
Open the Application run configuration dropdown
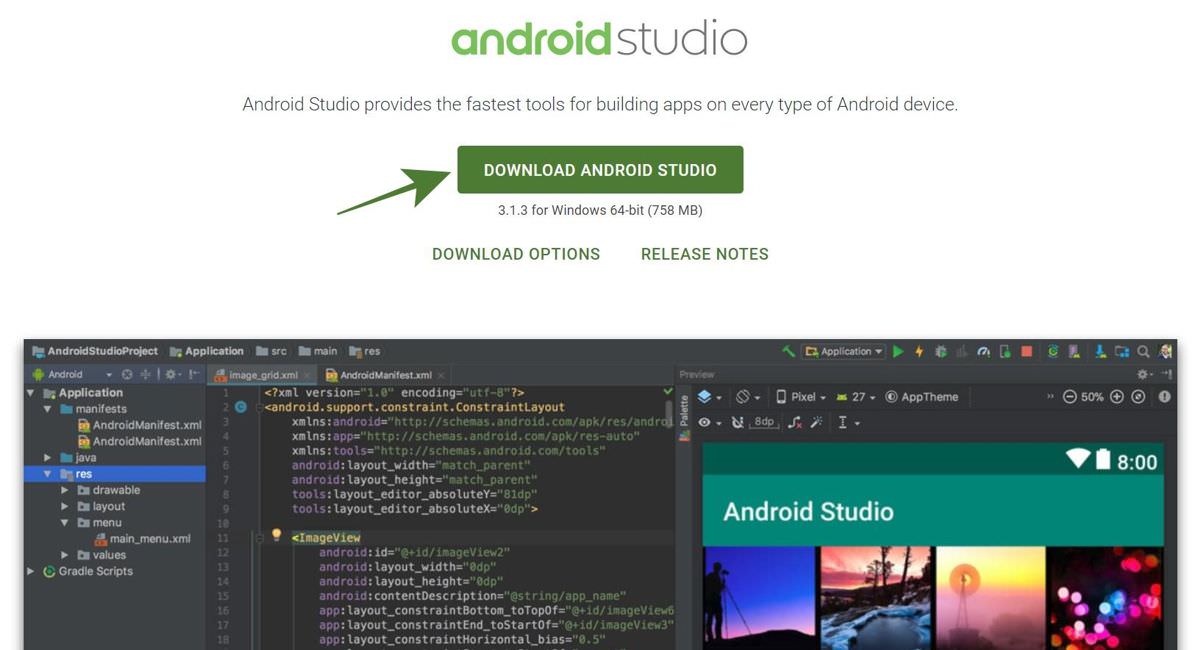843,351
